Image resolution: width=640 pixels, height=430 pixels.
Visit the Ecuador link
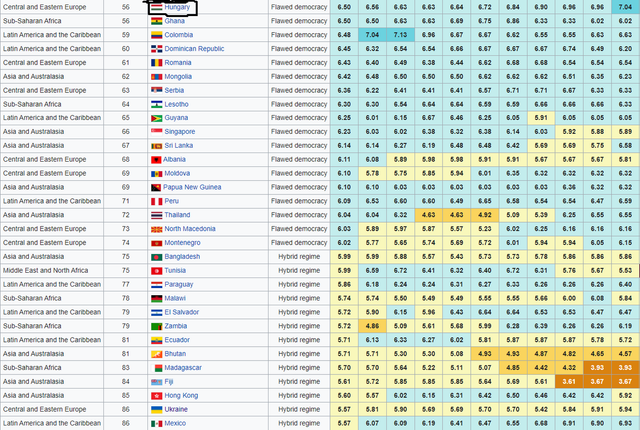pos(177,339)
